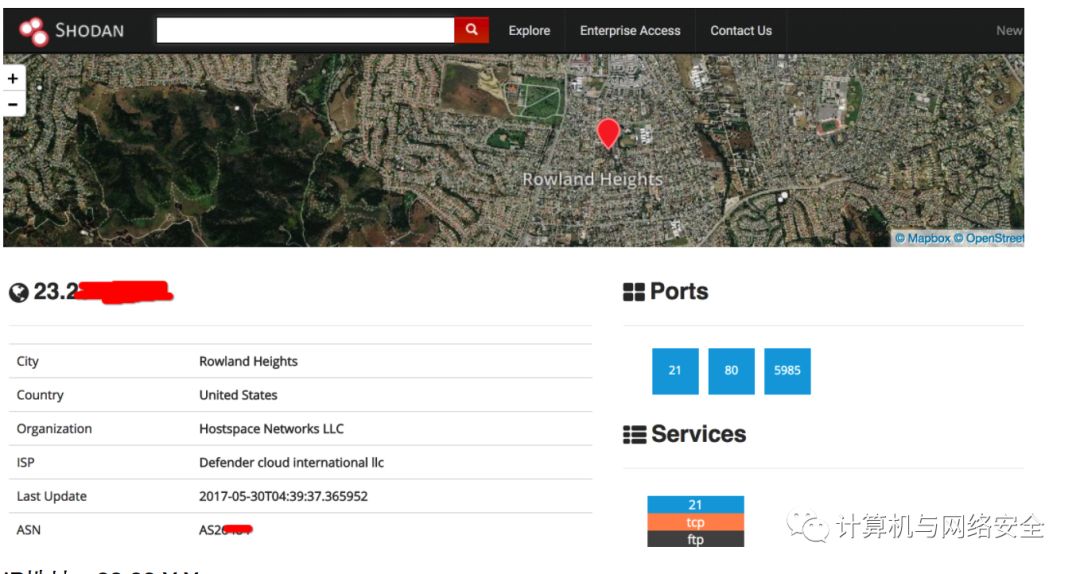Select port 21 button
Viewport: 1080px width, 574px height.
click(x=675, y=371)
